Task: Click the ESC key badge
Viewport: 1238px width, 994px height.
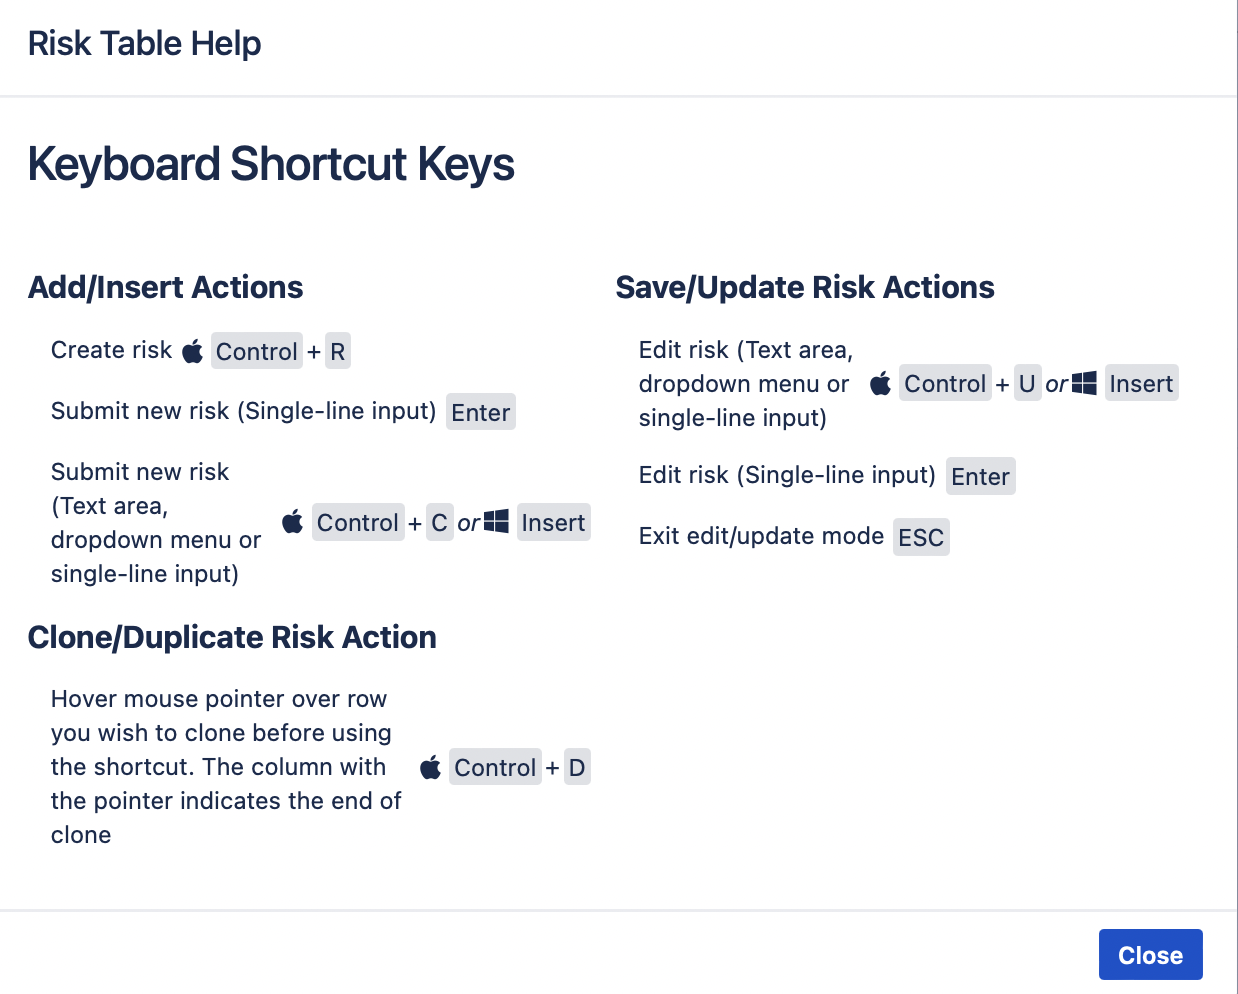Action: point(920,537)
